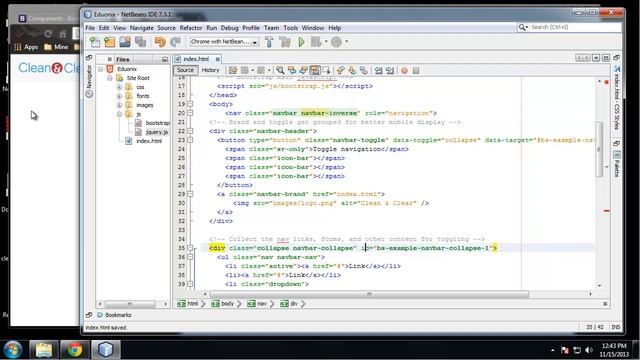
Task: Click the Search (Ctrl+I) input field
Action: tap(570, 27)
